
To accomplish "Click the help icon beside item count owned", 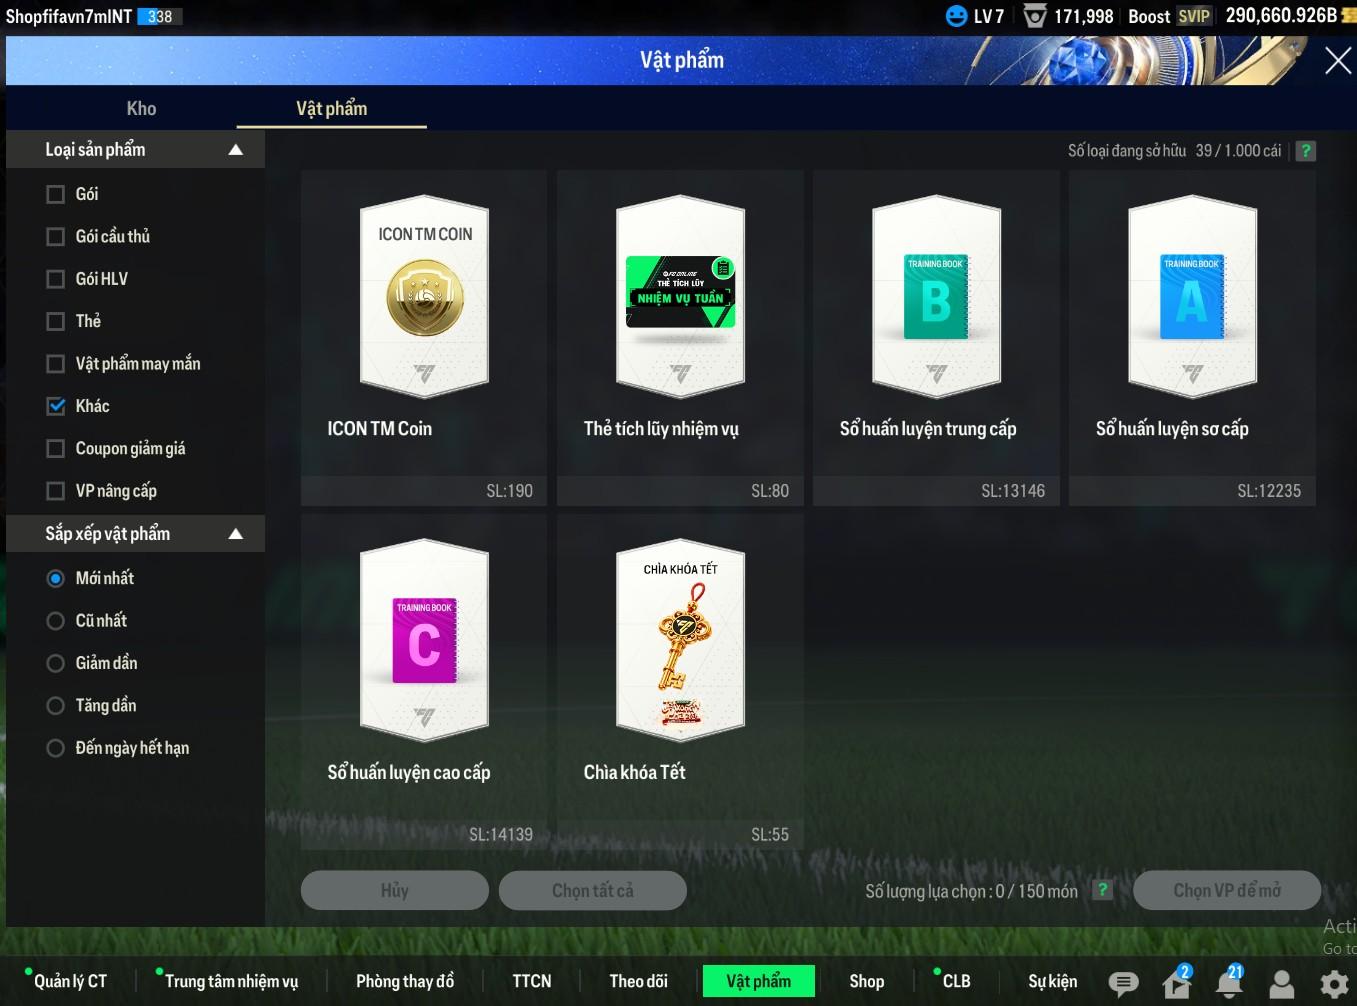I will (x=1306, y=151).
